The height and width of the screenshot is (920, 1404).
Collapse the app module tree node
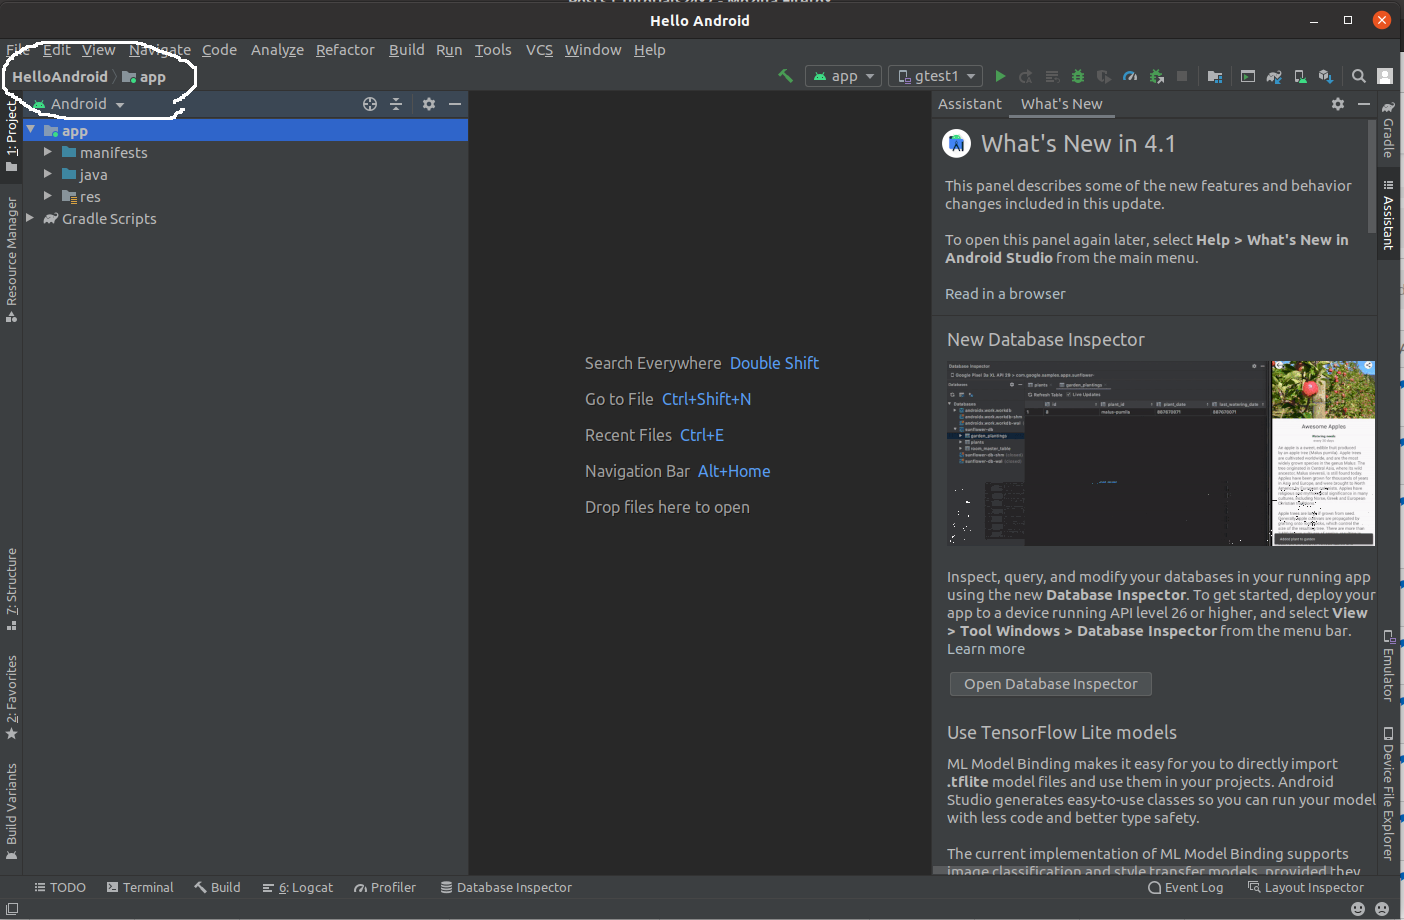pyautogui.click(x=31, y=130)
